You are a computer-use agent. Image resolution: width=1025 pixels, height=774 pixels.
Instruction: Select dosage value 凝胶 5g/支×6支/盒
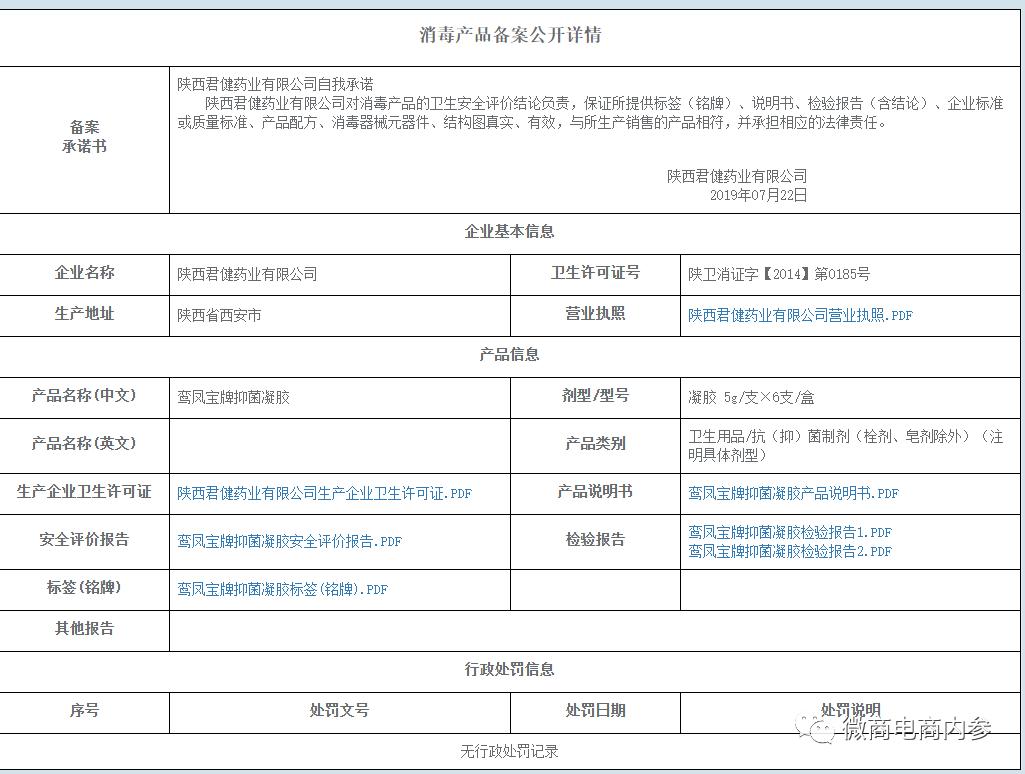pos(751,397)
